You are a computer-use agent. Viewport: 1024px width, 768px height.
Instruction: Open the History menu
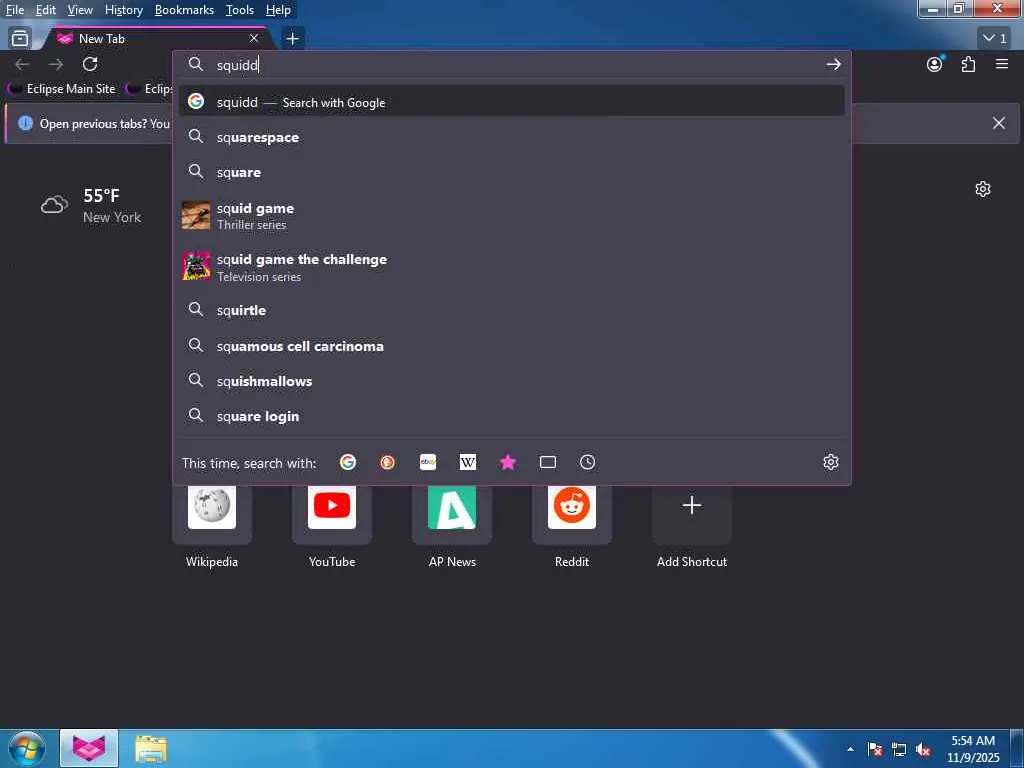124,10
